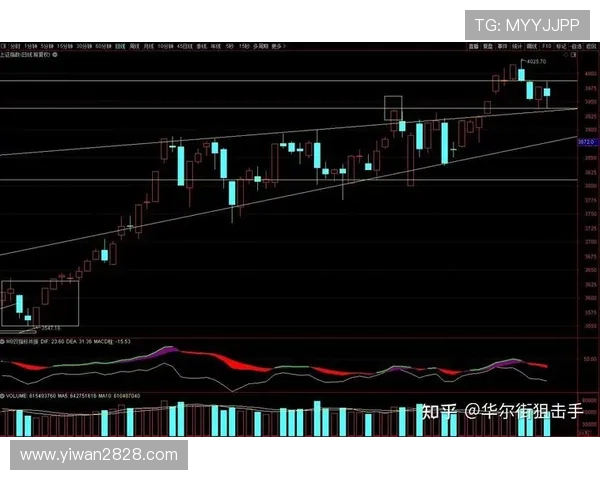Screen dimensions: 600x480
Task: Click the 复盘 replay button
Action: [x=488, y=46]
